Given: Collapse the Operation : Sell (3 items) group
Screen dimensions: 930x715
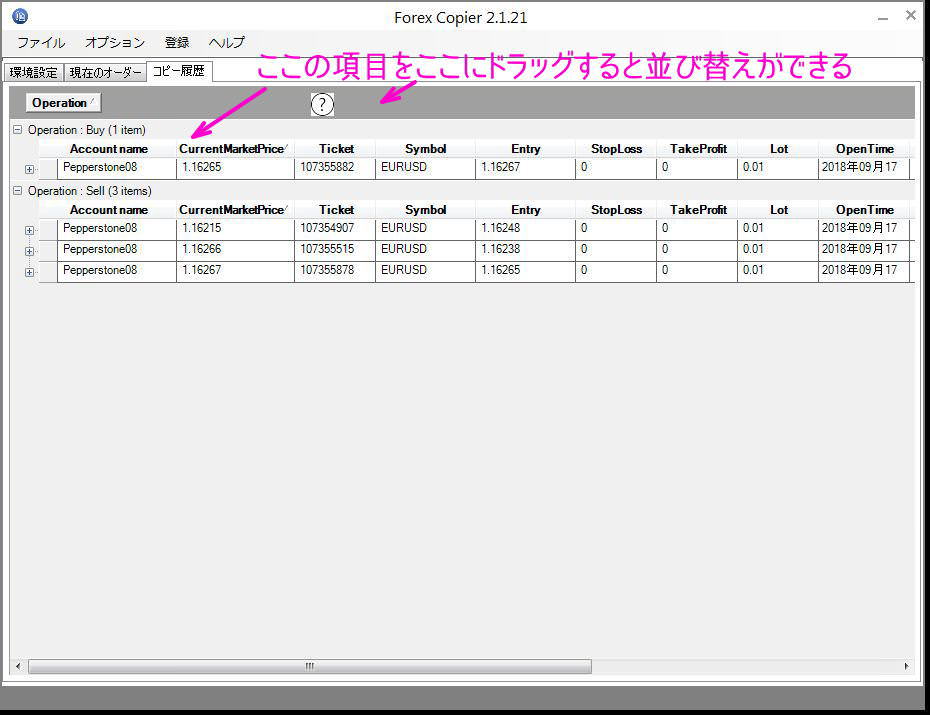Looking at the screenshot, I should point(17,191).
